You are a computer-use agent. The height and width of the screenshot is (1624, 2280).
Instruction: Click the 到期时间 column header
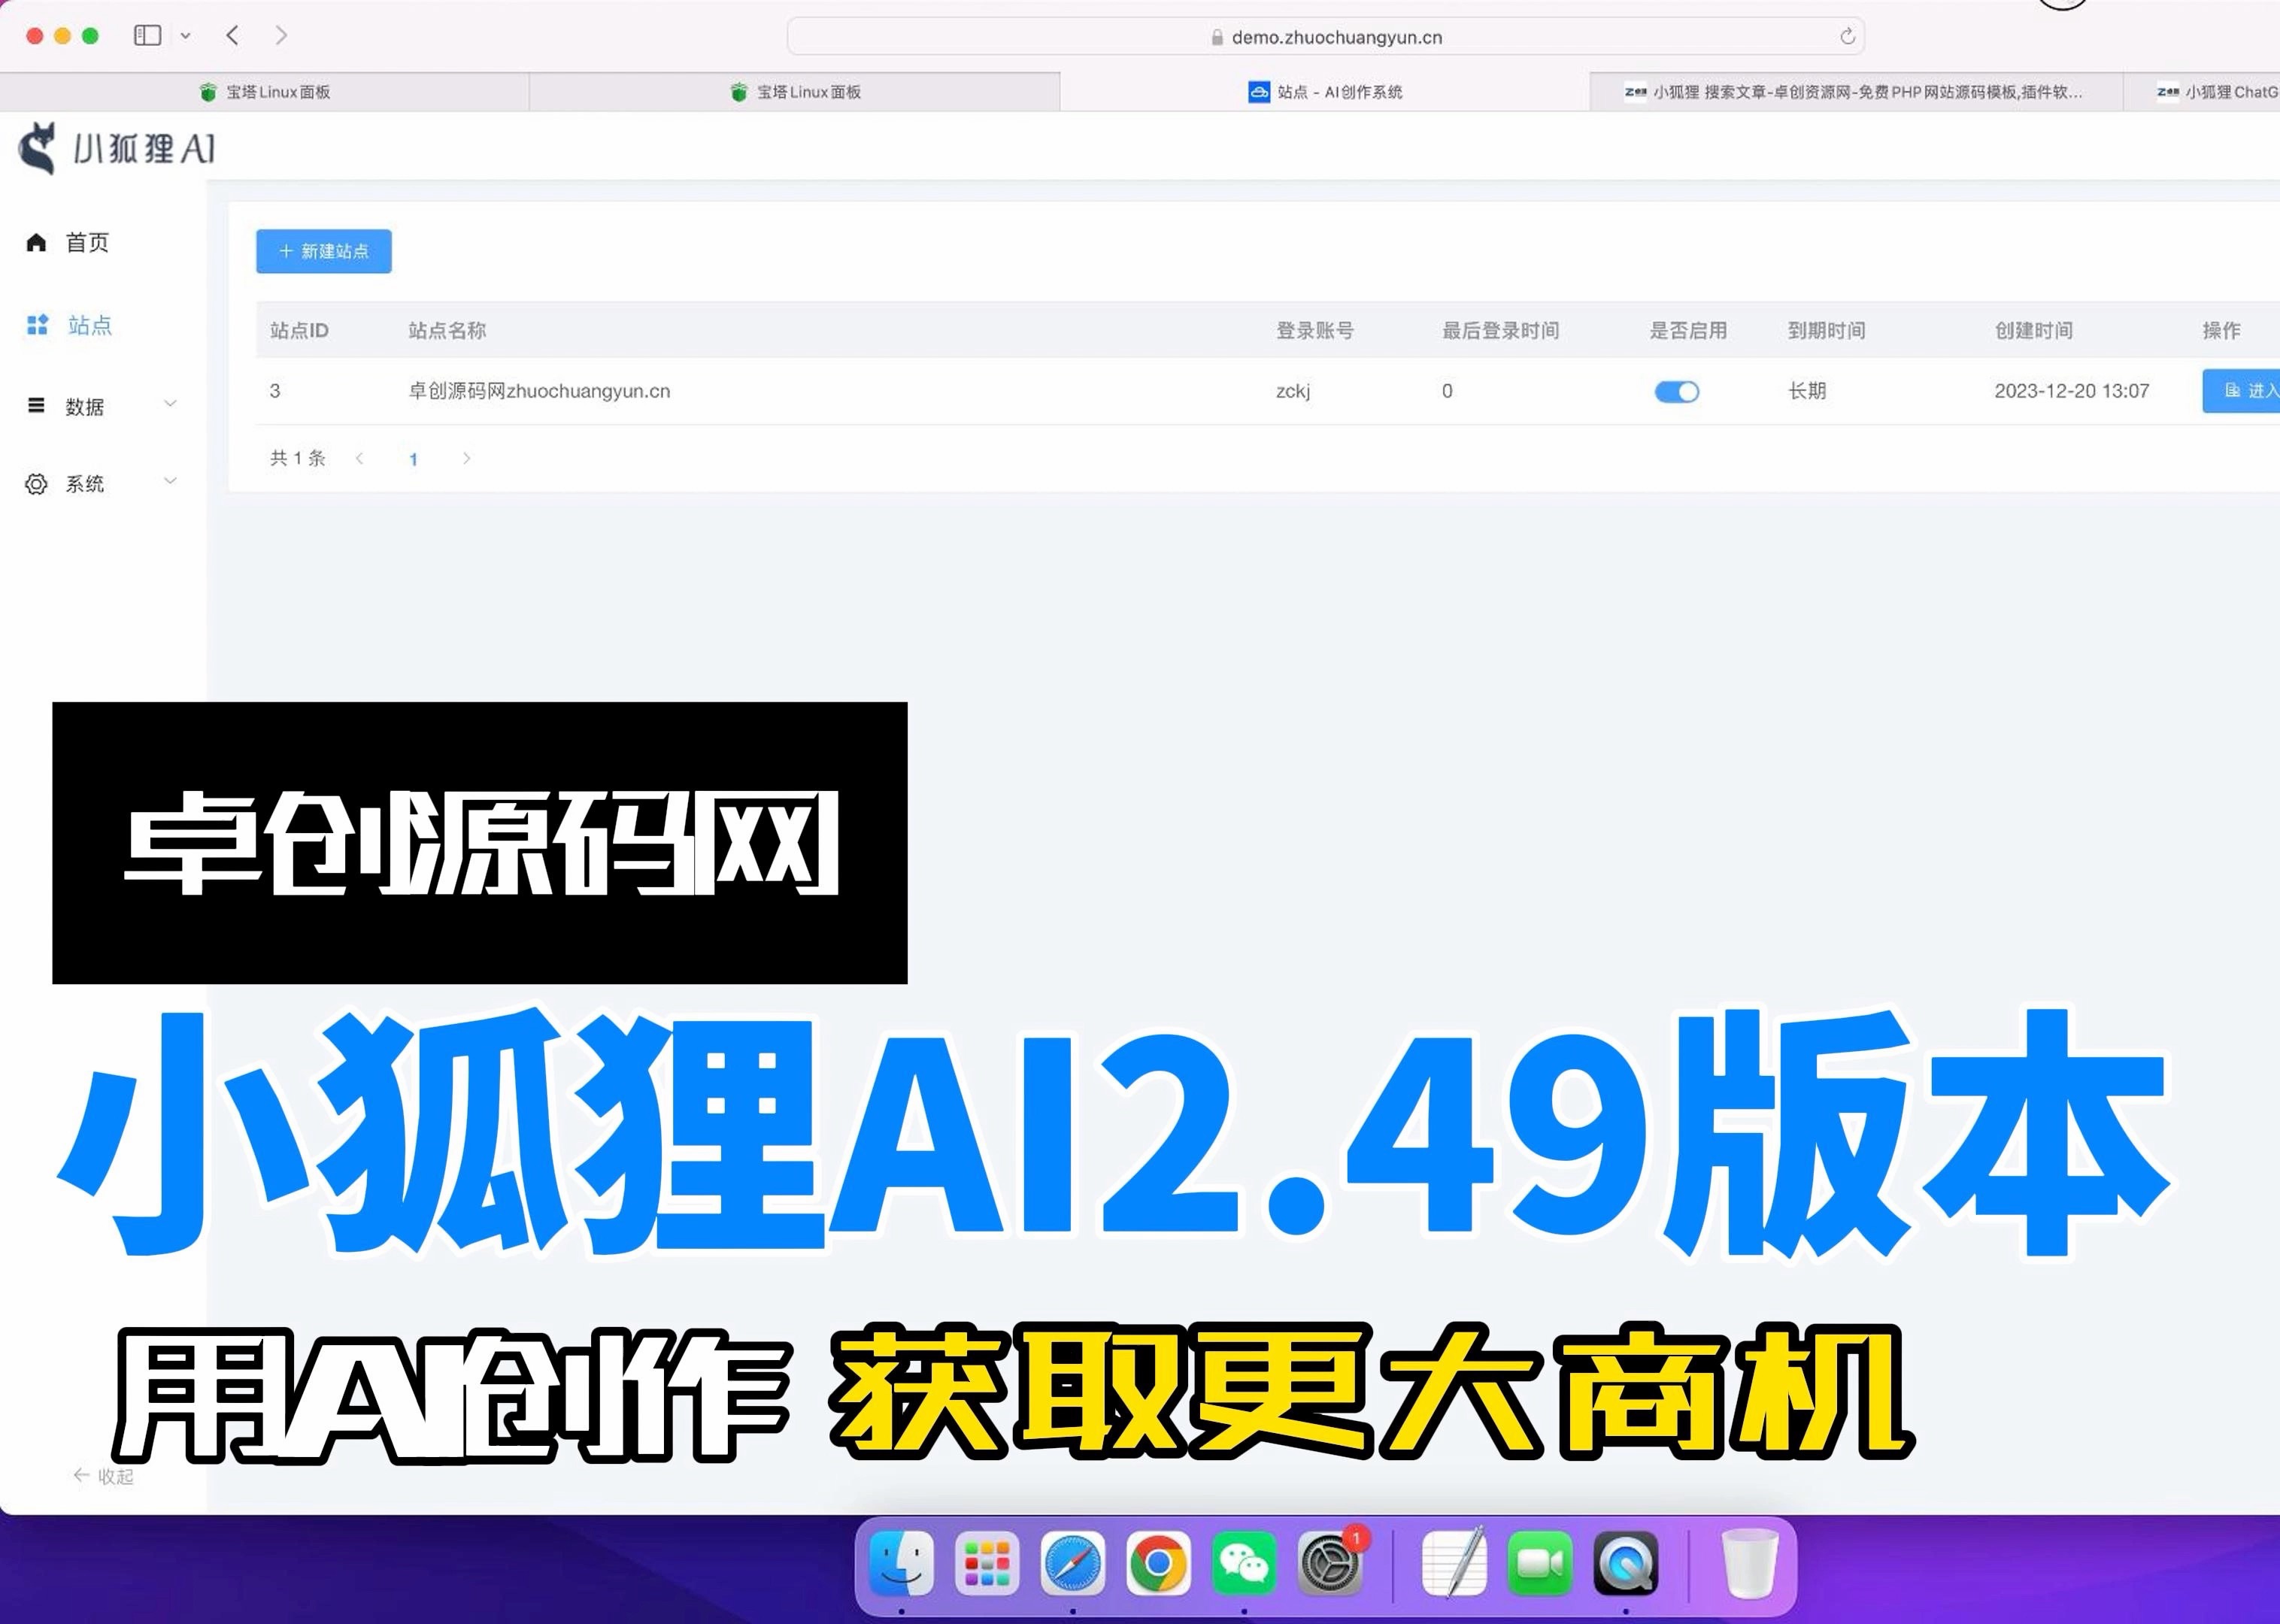click(1826, 330)
